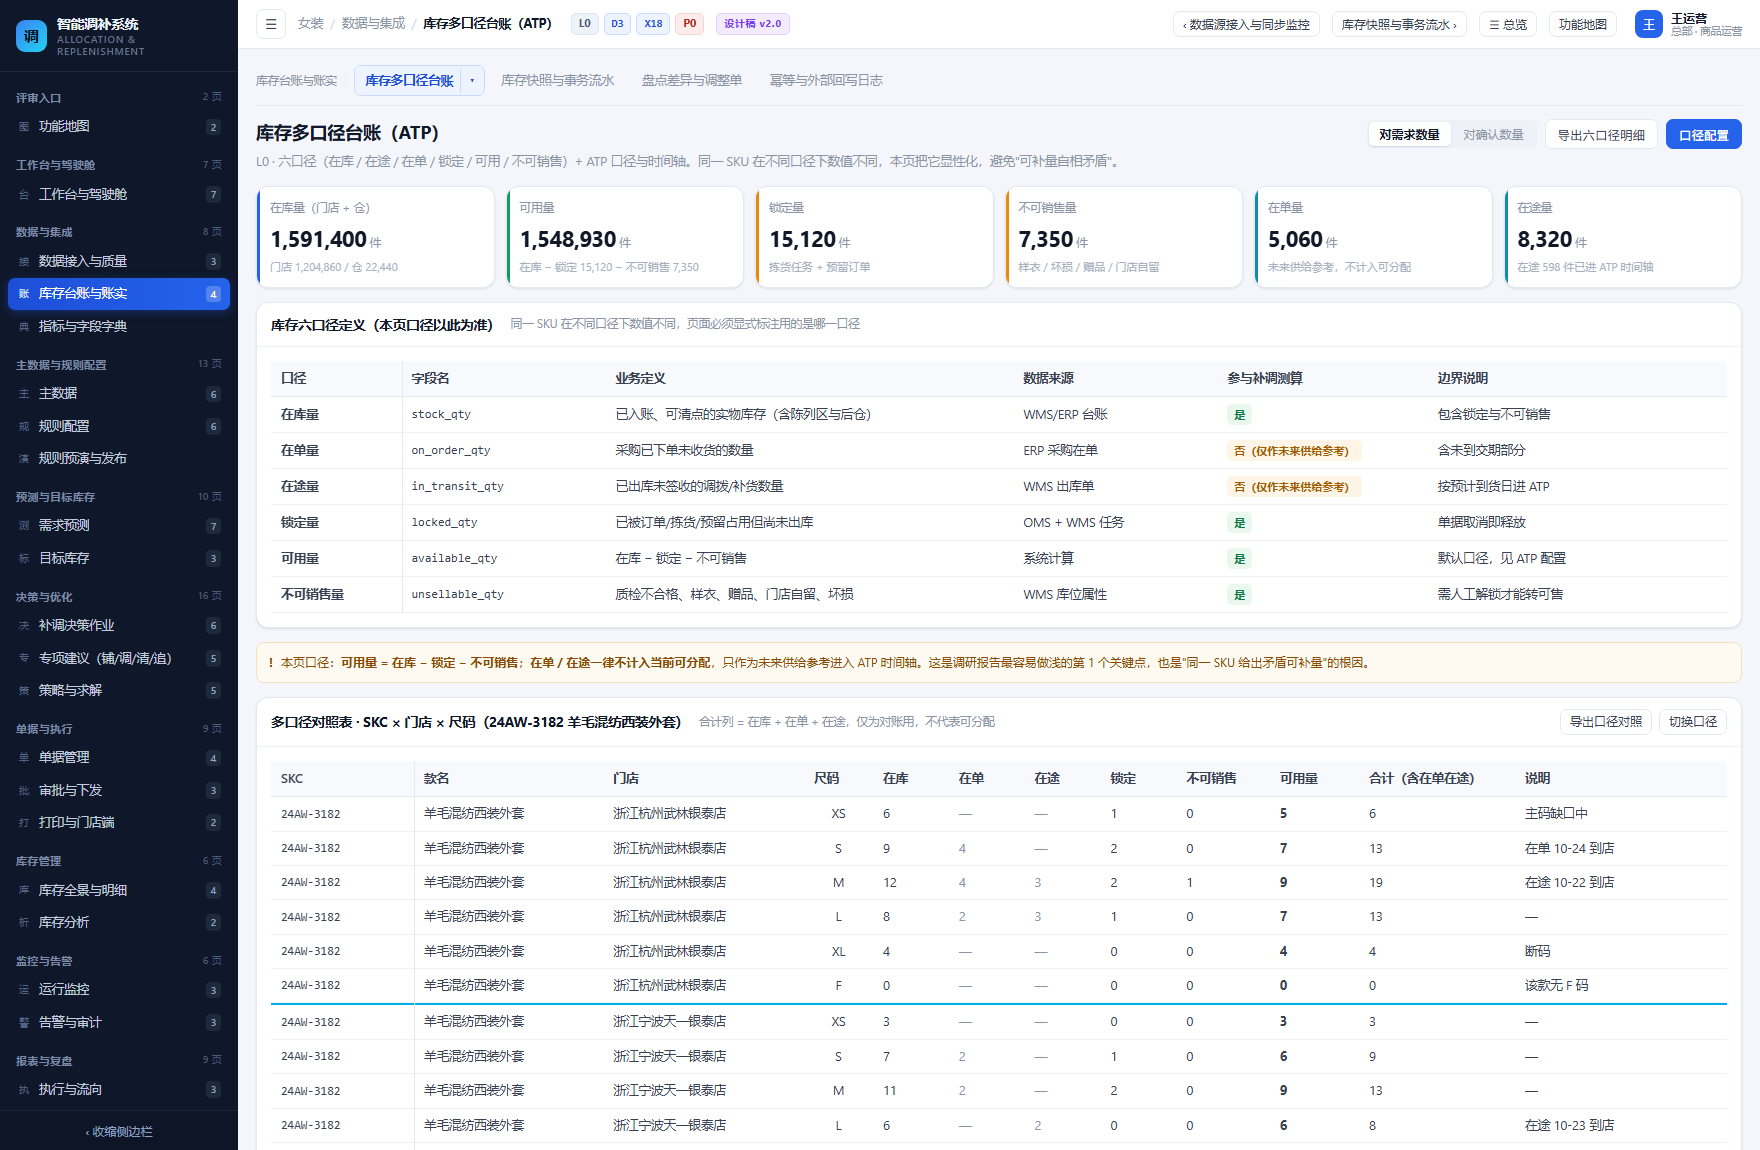Click the 导出口径对照 button

pos(1606,722)
